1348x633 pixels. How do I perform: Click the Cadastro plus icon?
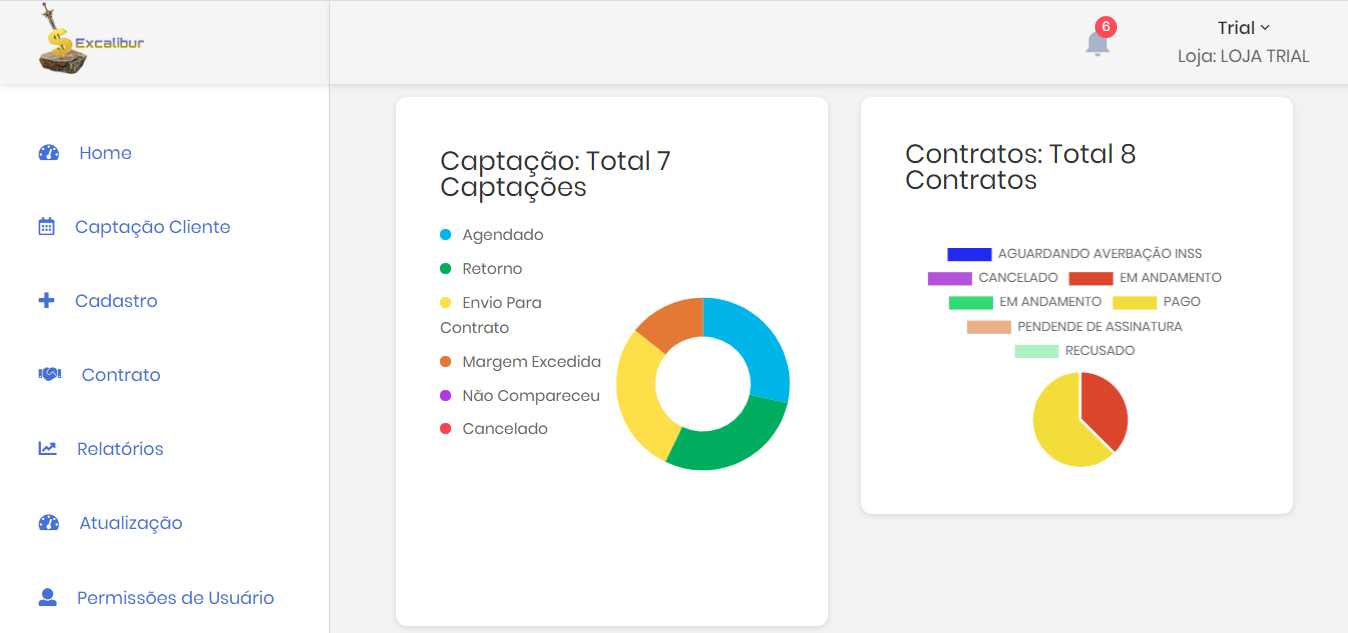pos(46,301)
